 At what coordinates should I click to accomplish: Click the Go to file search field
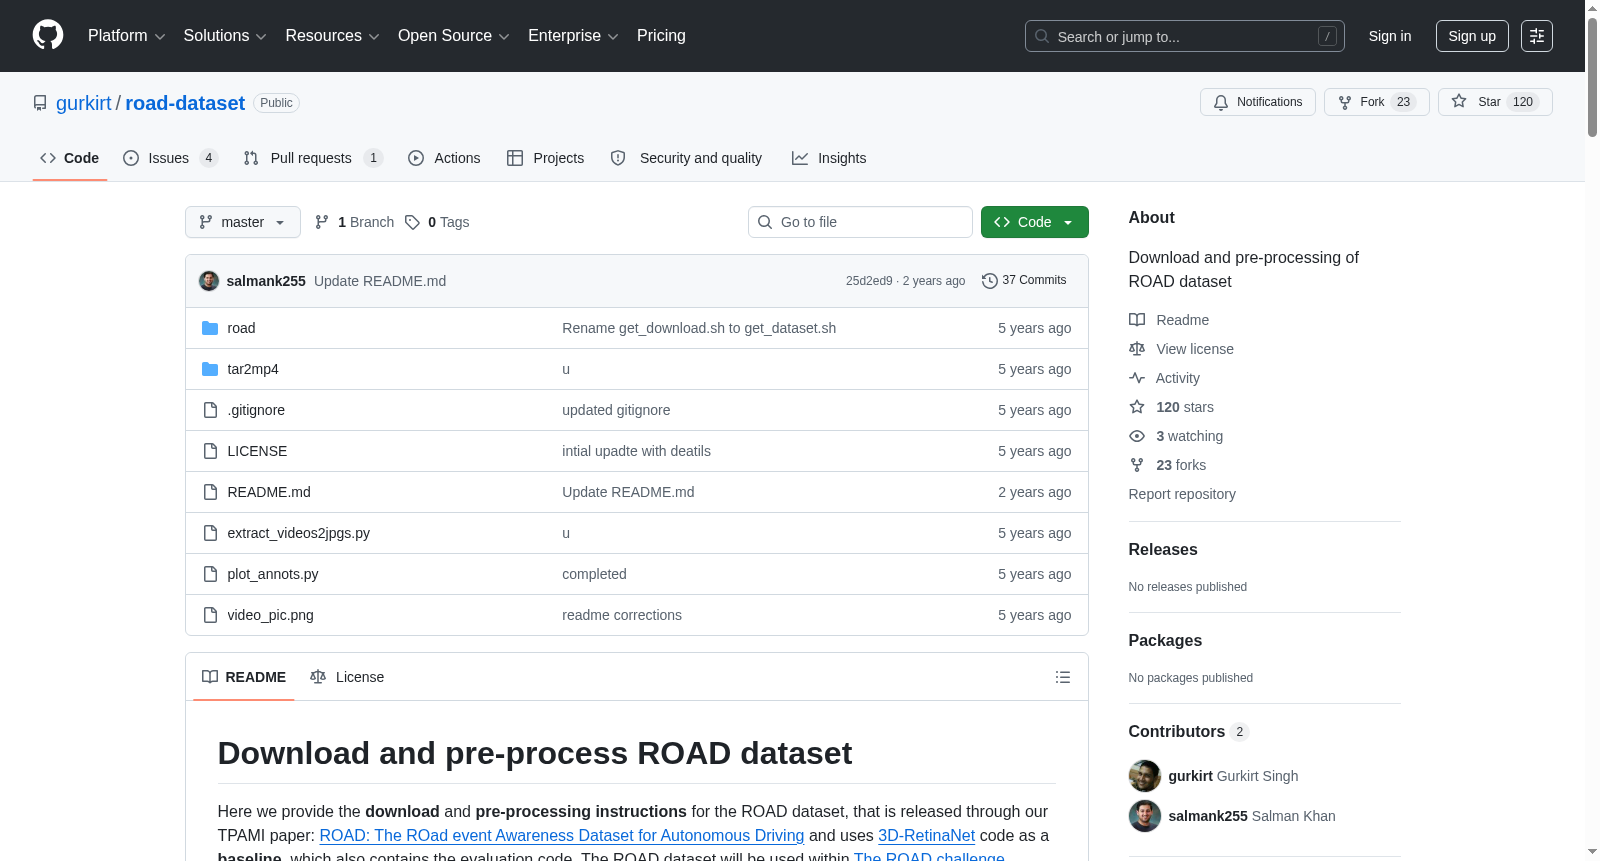[860, 222]
